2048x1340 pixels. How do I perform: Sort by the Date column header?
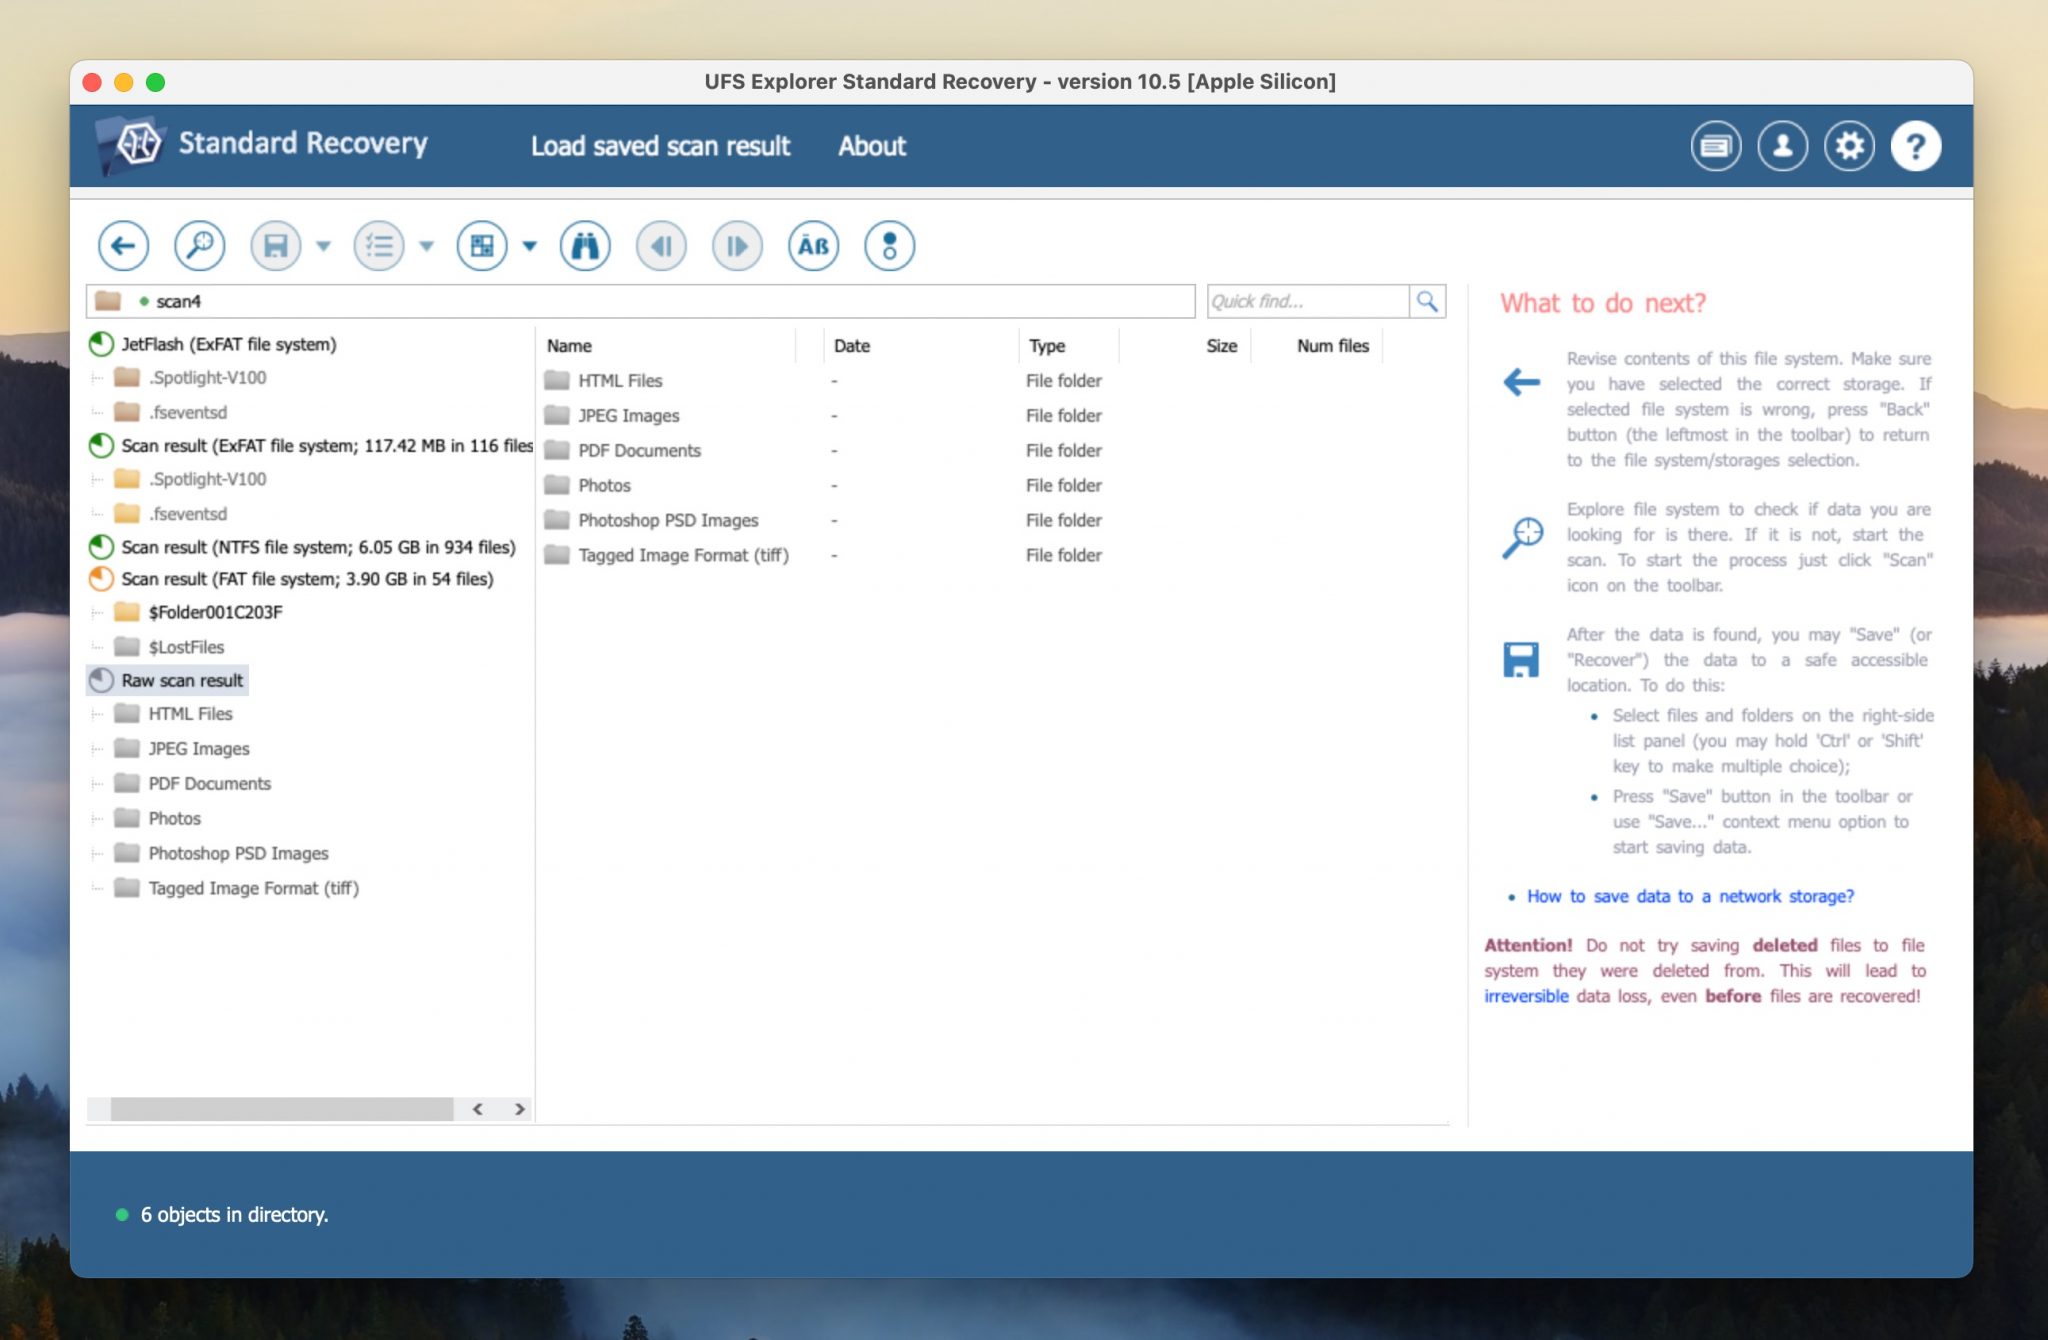[851, 346]
